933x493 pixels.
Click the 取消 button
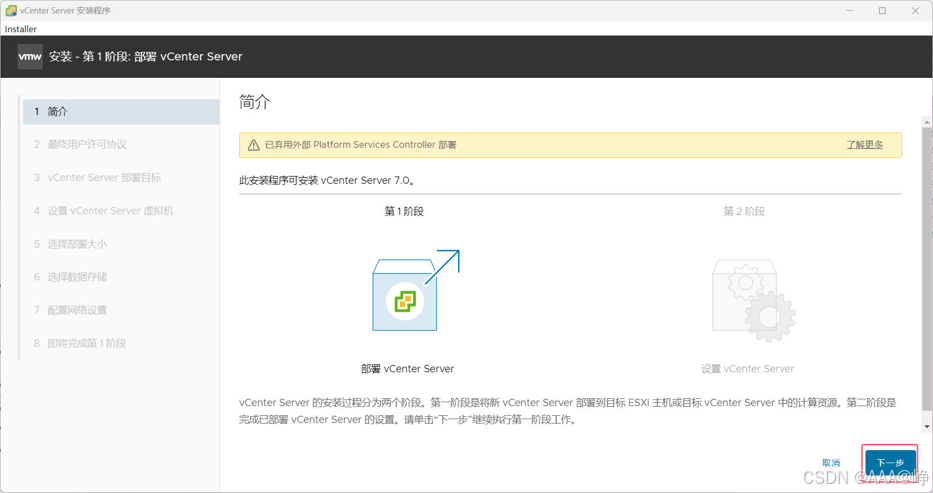(831, 463)
